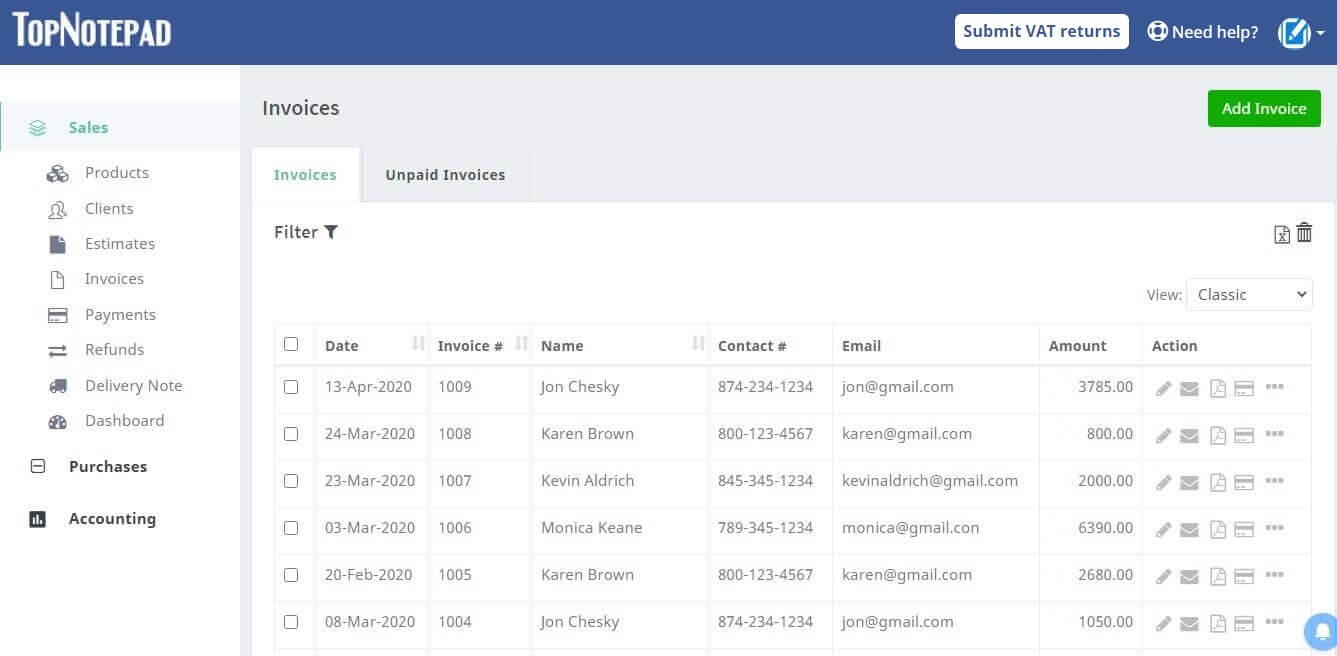The height and width of the screenshot is (656, 1337).
Task: Open the View Classic dropdown
Action: [x=1248, y=294]
